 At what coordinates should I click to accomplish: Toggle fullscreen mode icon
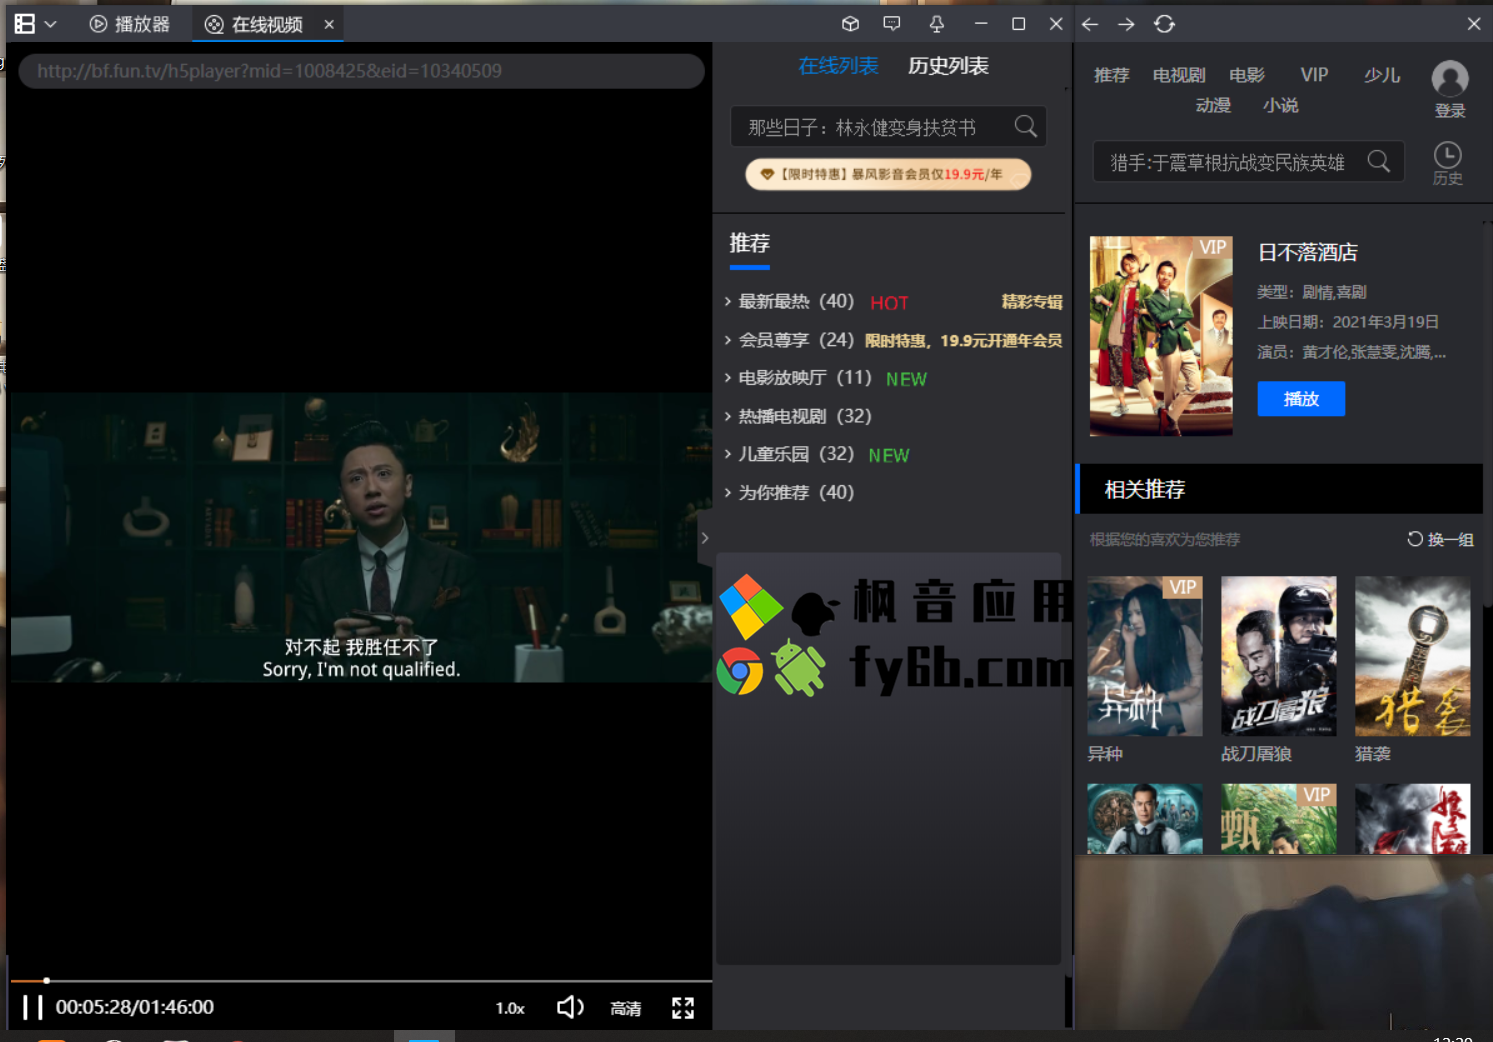pos(683,1008)
